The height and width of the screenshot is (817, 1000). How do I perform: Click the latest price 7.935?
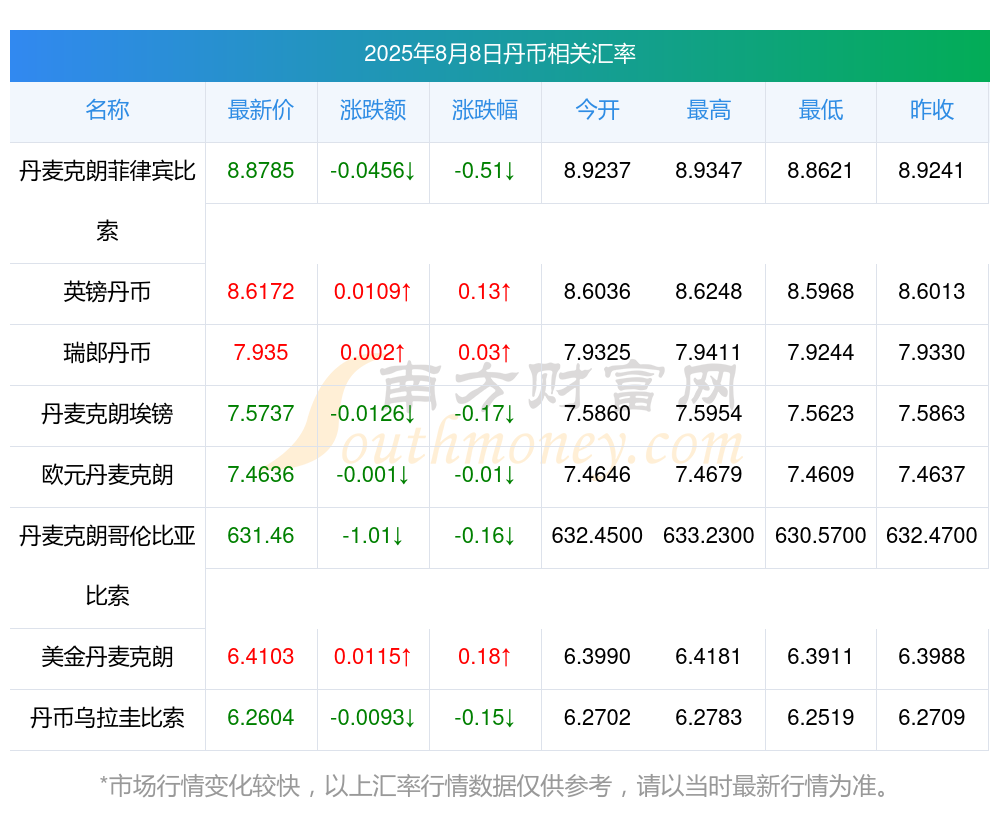(x=261, y=353)
